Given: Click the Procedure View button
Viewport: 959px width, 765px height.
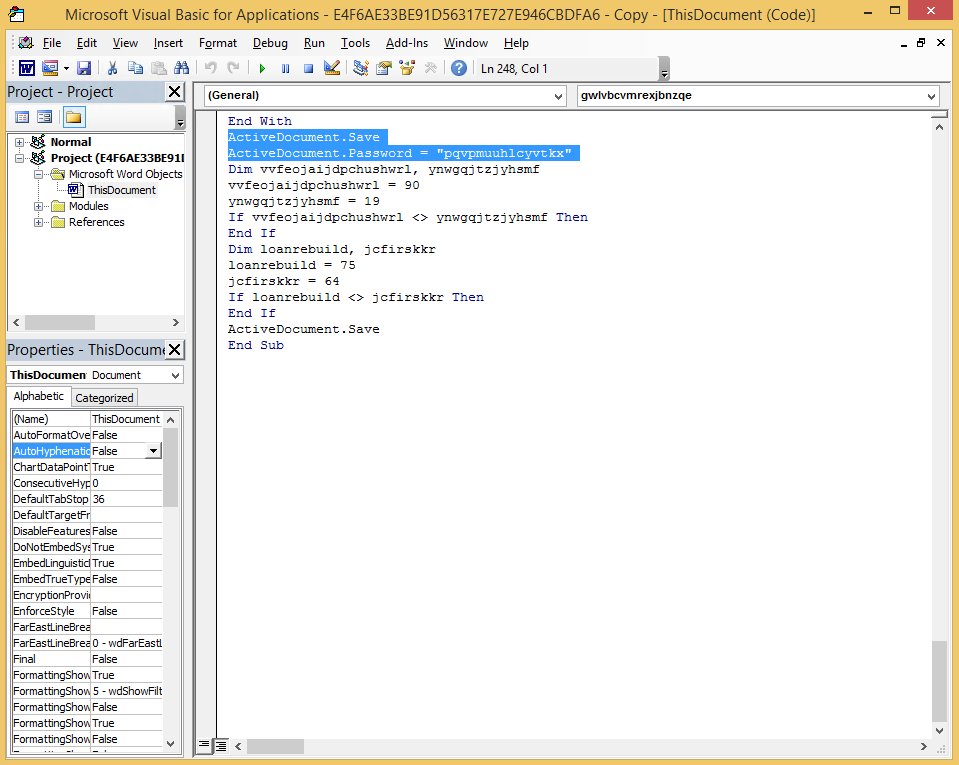Looking at the screenshot, I should 204,745.
